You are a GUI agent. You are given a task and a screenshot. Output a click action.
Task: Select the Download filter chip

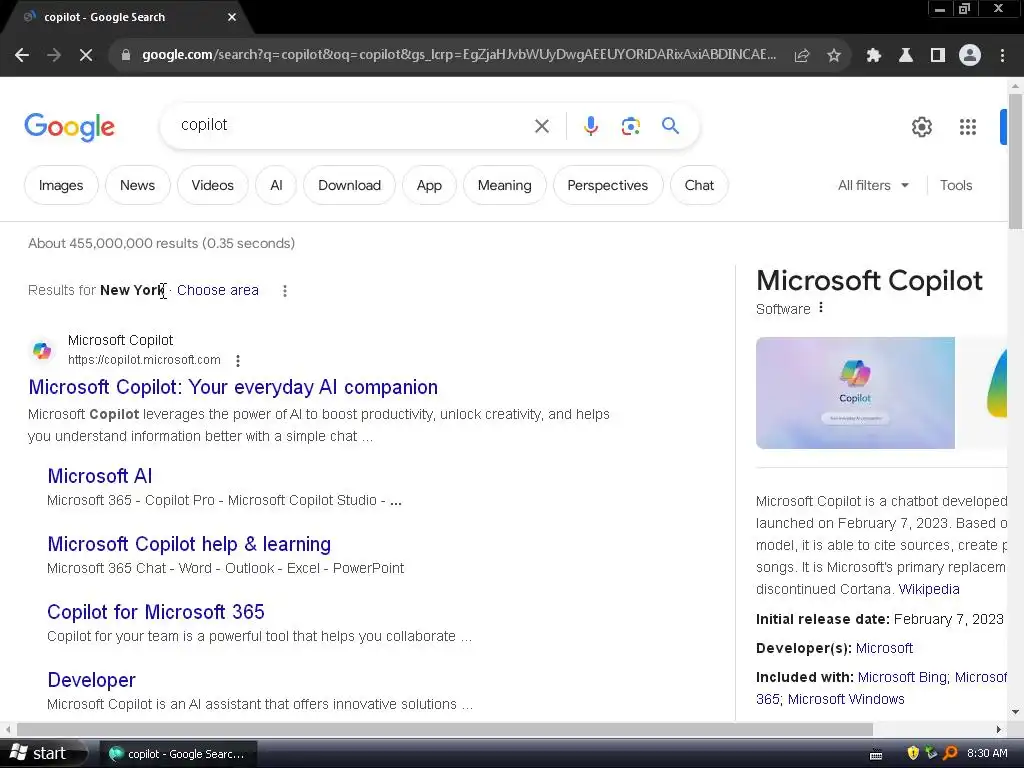click(349, 185)
